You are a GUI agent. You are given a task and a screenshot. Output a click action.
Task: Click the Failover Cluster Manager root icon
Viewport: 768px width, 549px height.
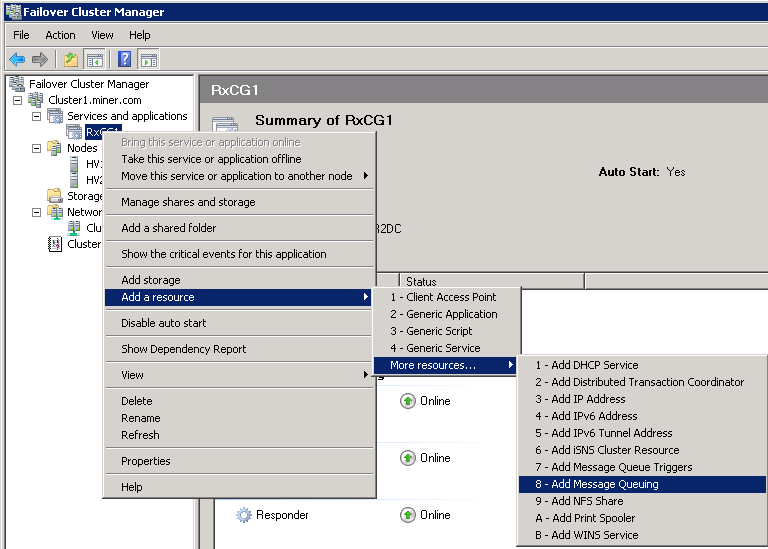[x=17, y=84]
